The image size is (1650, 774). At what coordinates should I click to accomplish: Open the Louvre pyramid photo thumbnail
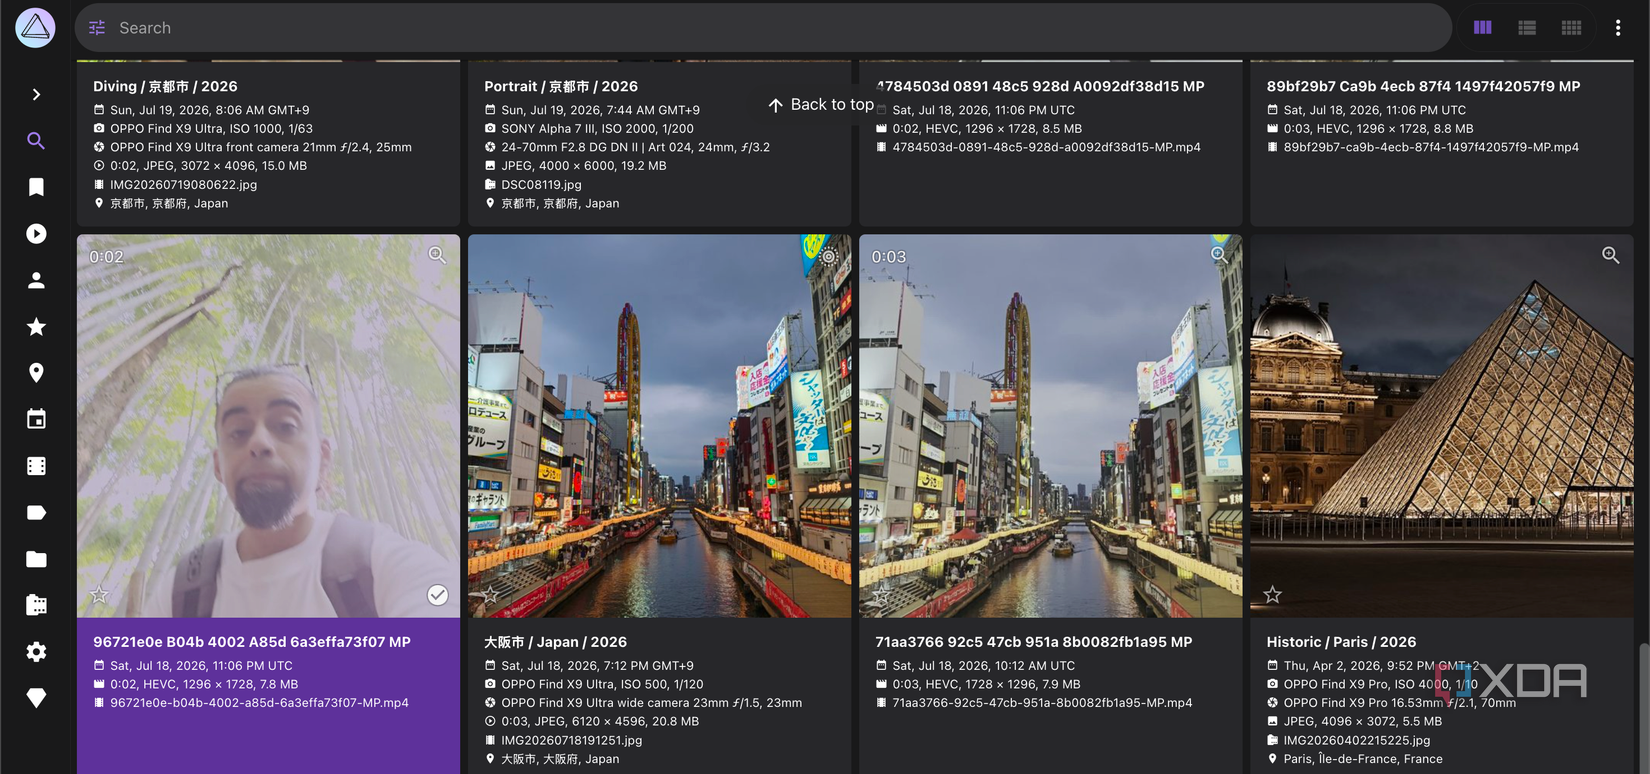coord(1442,426)
